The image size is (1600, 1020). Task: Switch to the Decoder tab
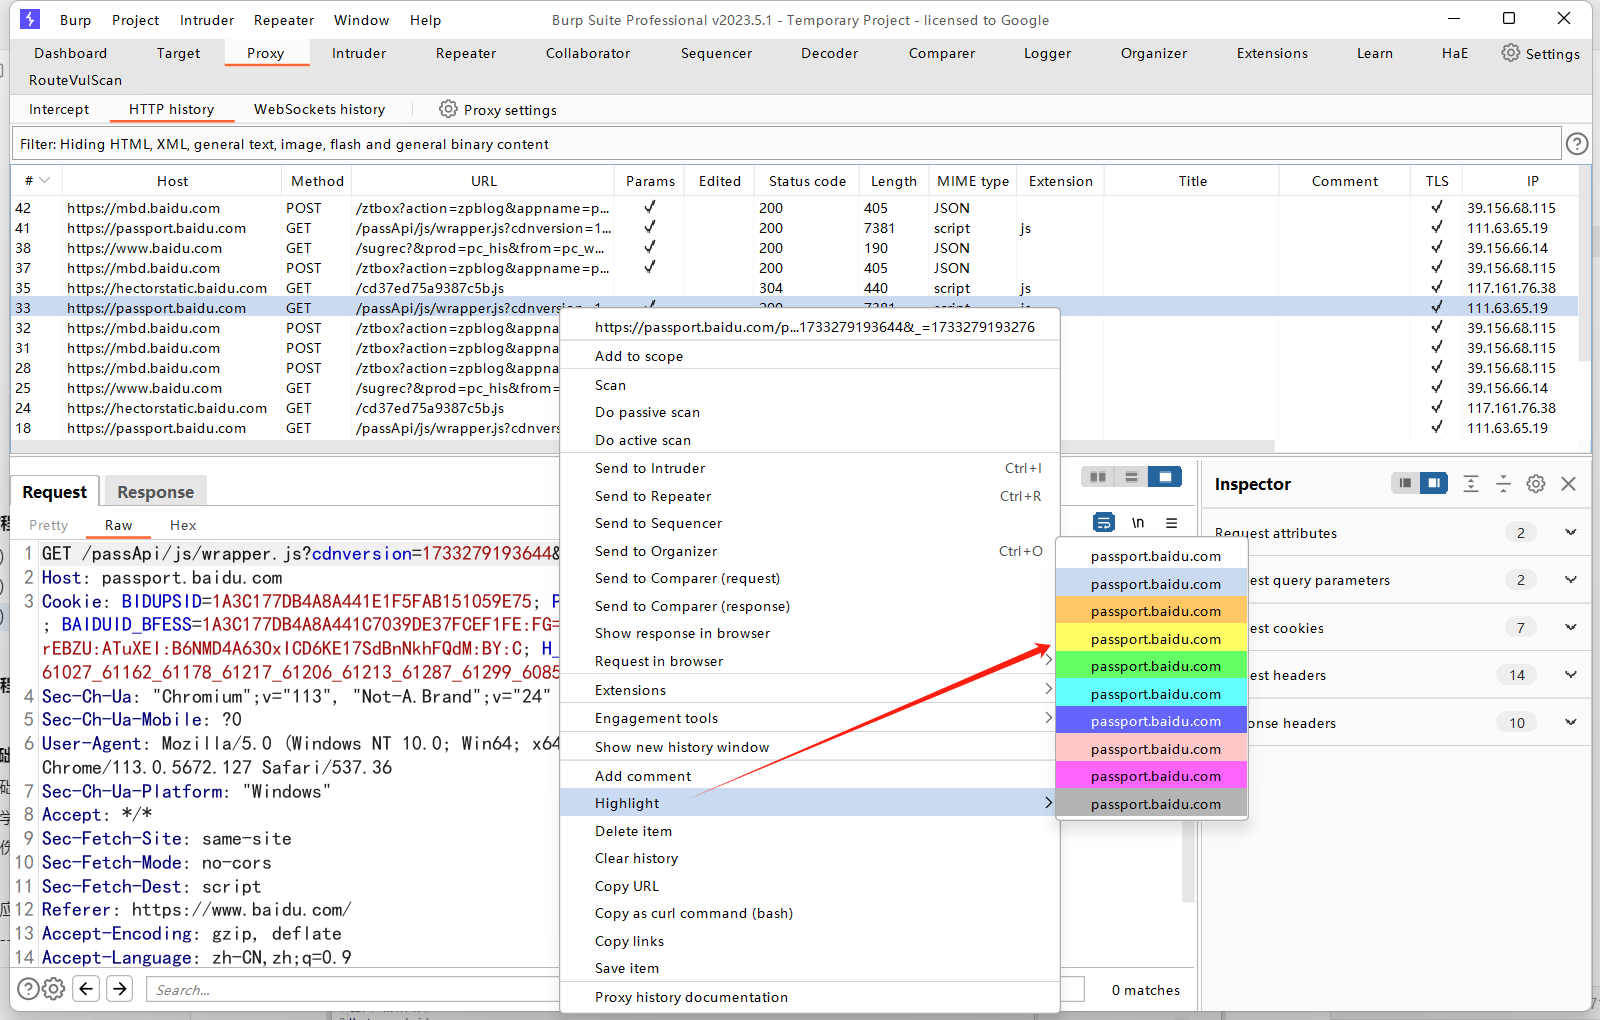[x=829, y=53]
